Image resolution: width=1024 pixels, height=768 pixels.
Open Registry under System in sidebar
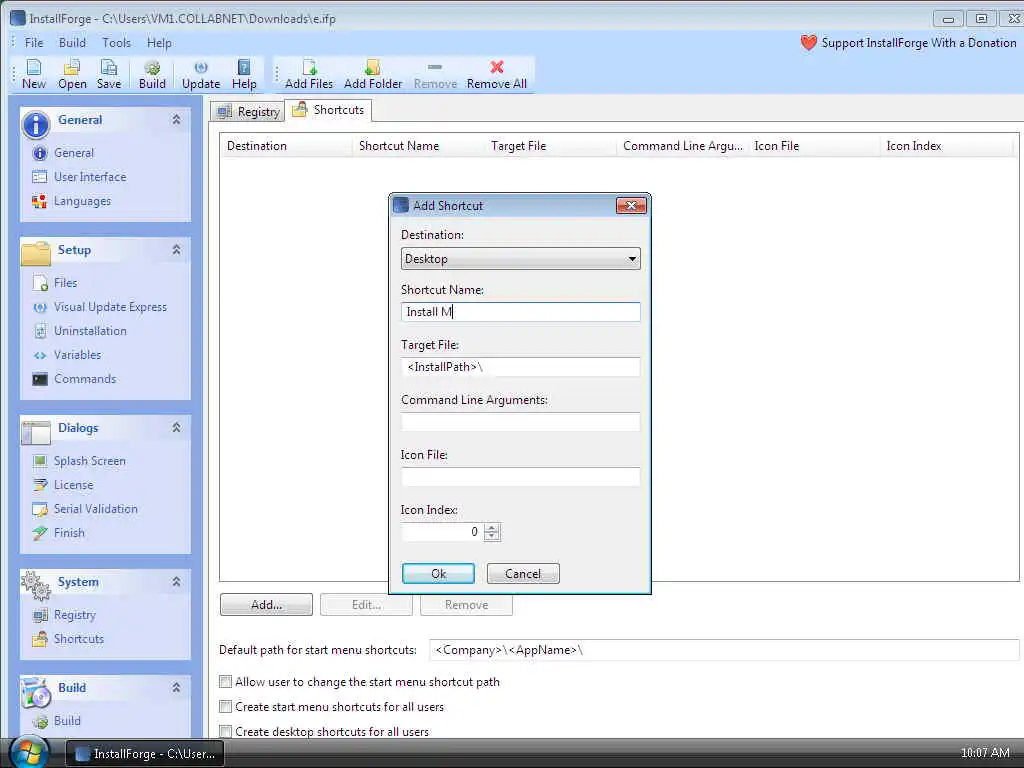(64, 615)
